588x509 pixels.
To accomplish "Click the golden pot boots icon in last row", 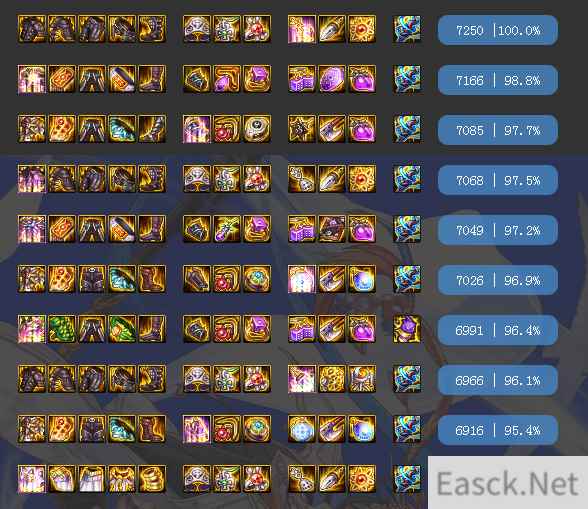I will pos(152,479).
